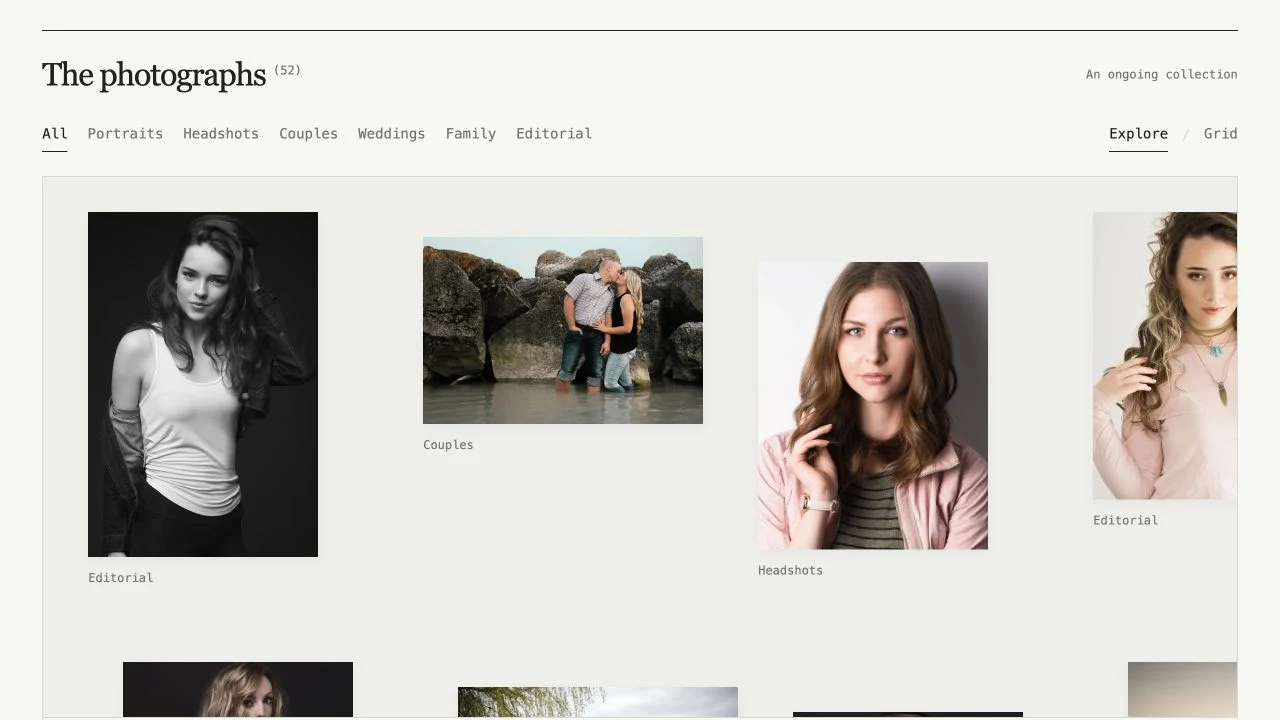The width and height of the screenshot is (1280, 720).
Task: Click 'An ongoing collection' text
Action: 1162,74
